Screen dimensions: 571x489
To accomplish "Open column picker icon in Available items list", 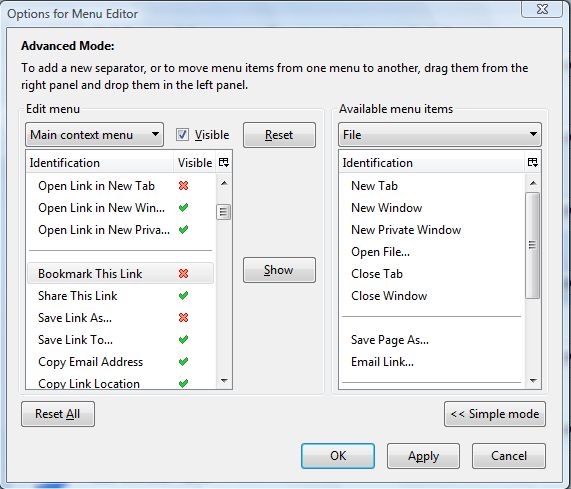I will (x=533, y=162).
